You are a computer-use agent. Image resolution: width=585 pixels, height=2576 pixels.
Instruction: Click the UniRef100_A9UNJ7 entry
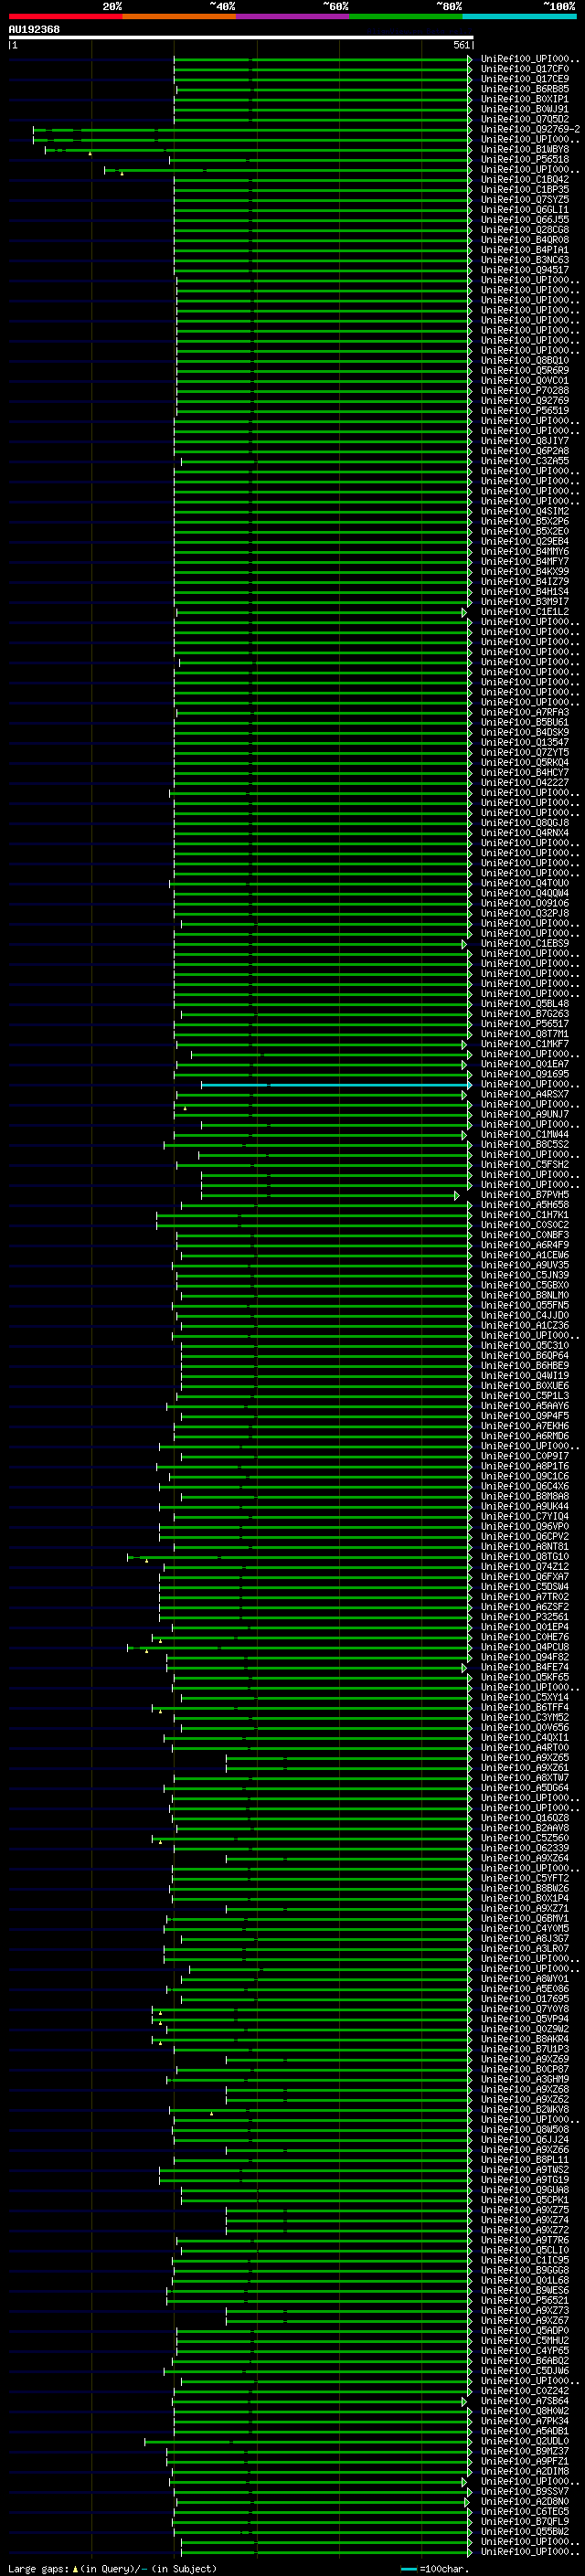525,1114
